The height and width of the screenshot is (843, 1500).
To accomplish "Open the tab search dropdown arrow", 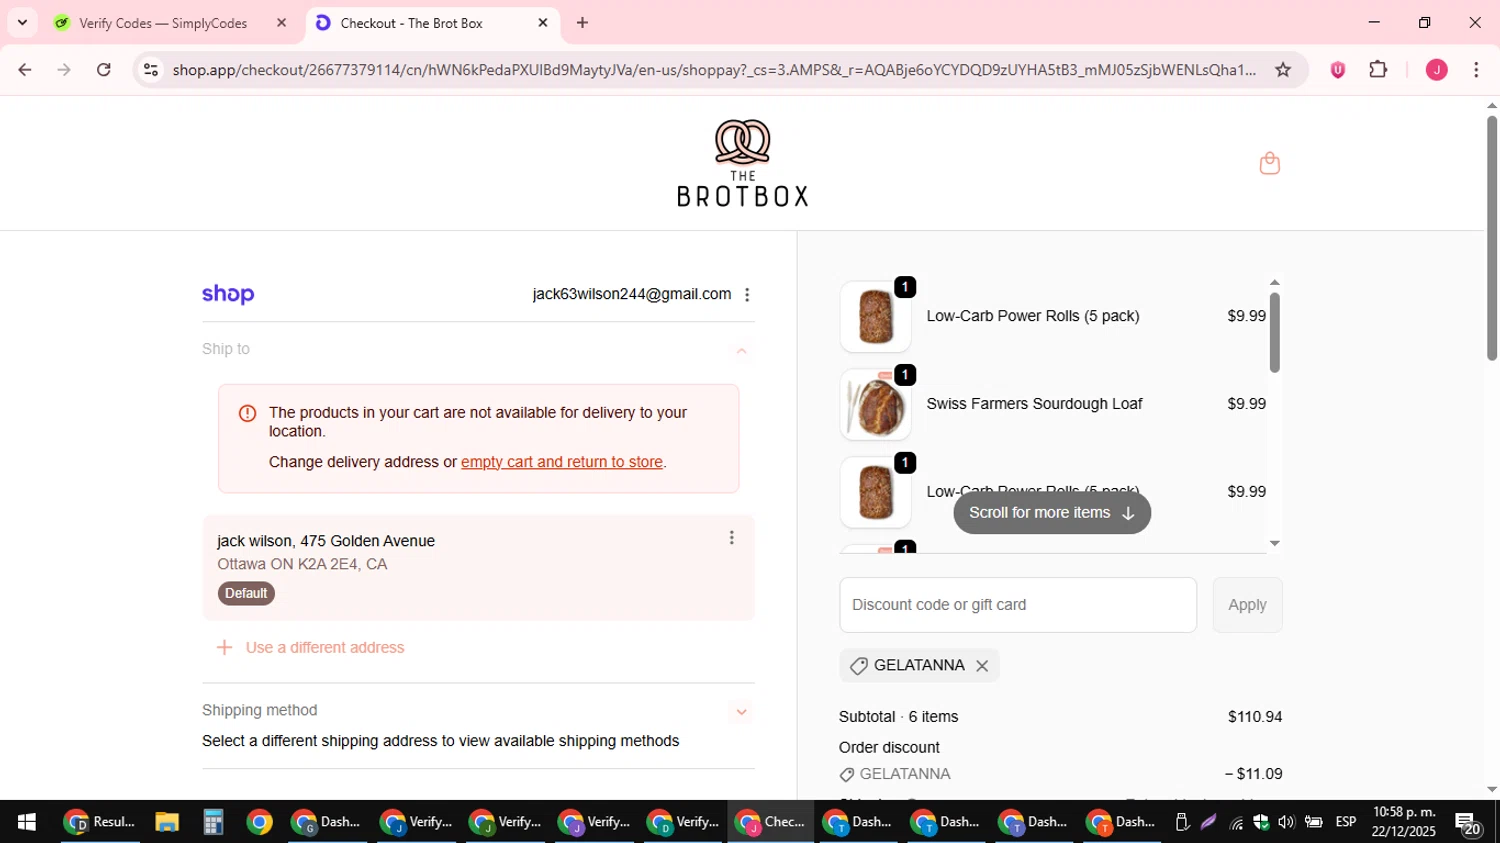I will (x=22, y=22).
